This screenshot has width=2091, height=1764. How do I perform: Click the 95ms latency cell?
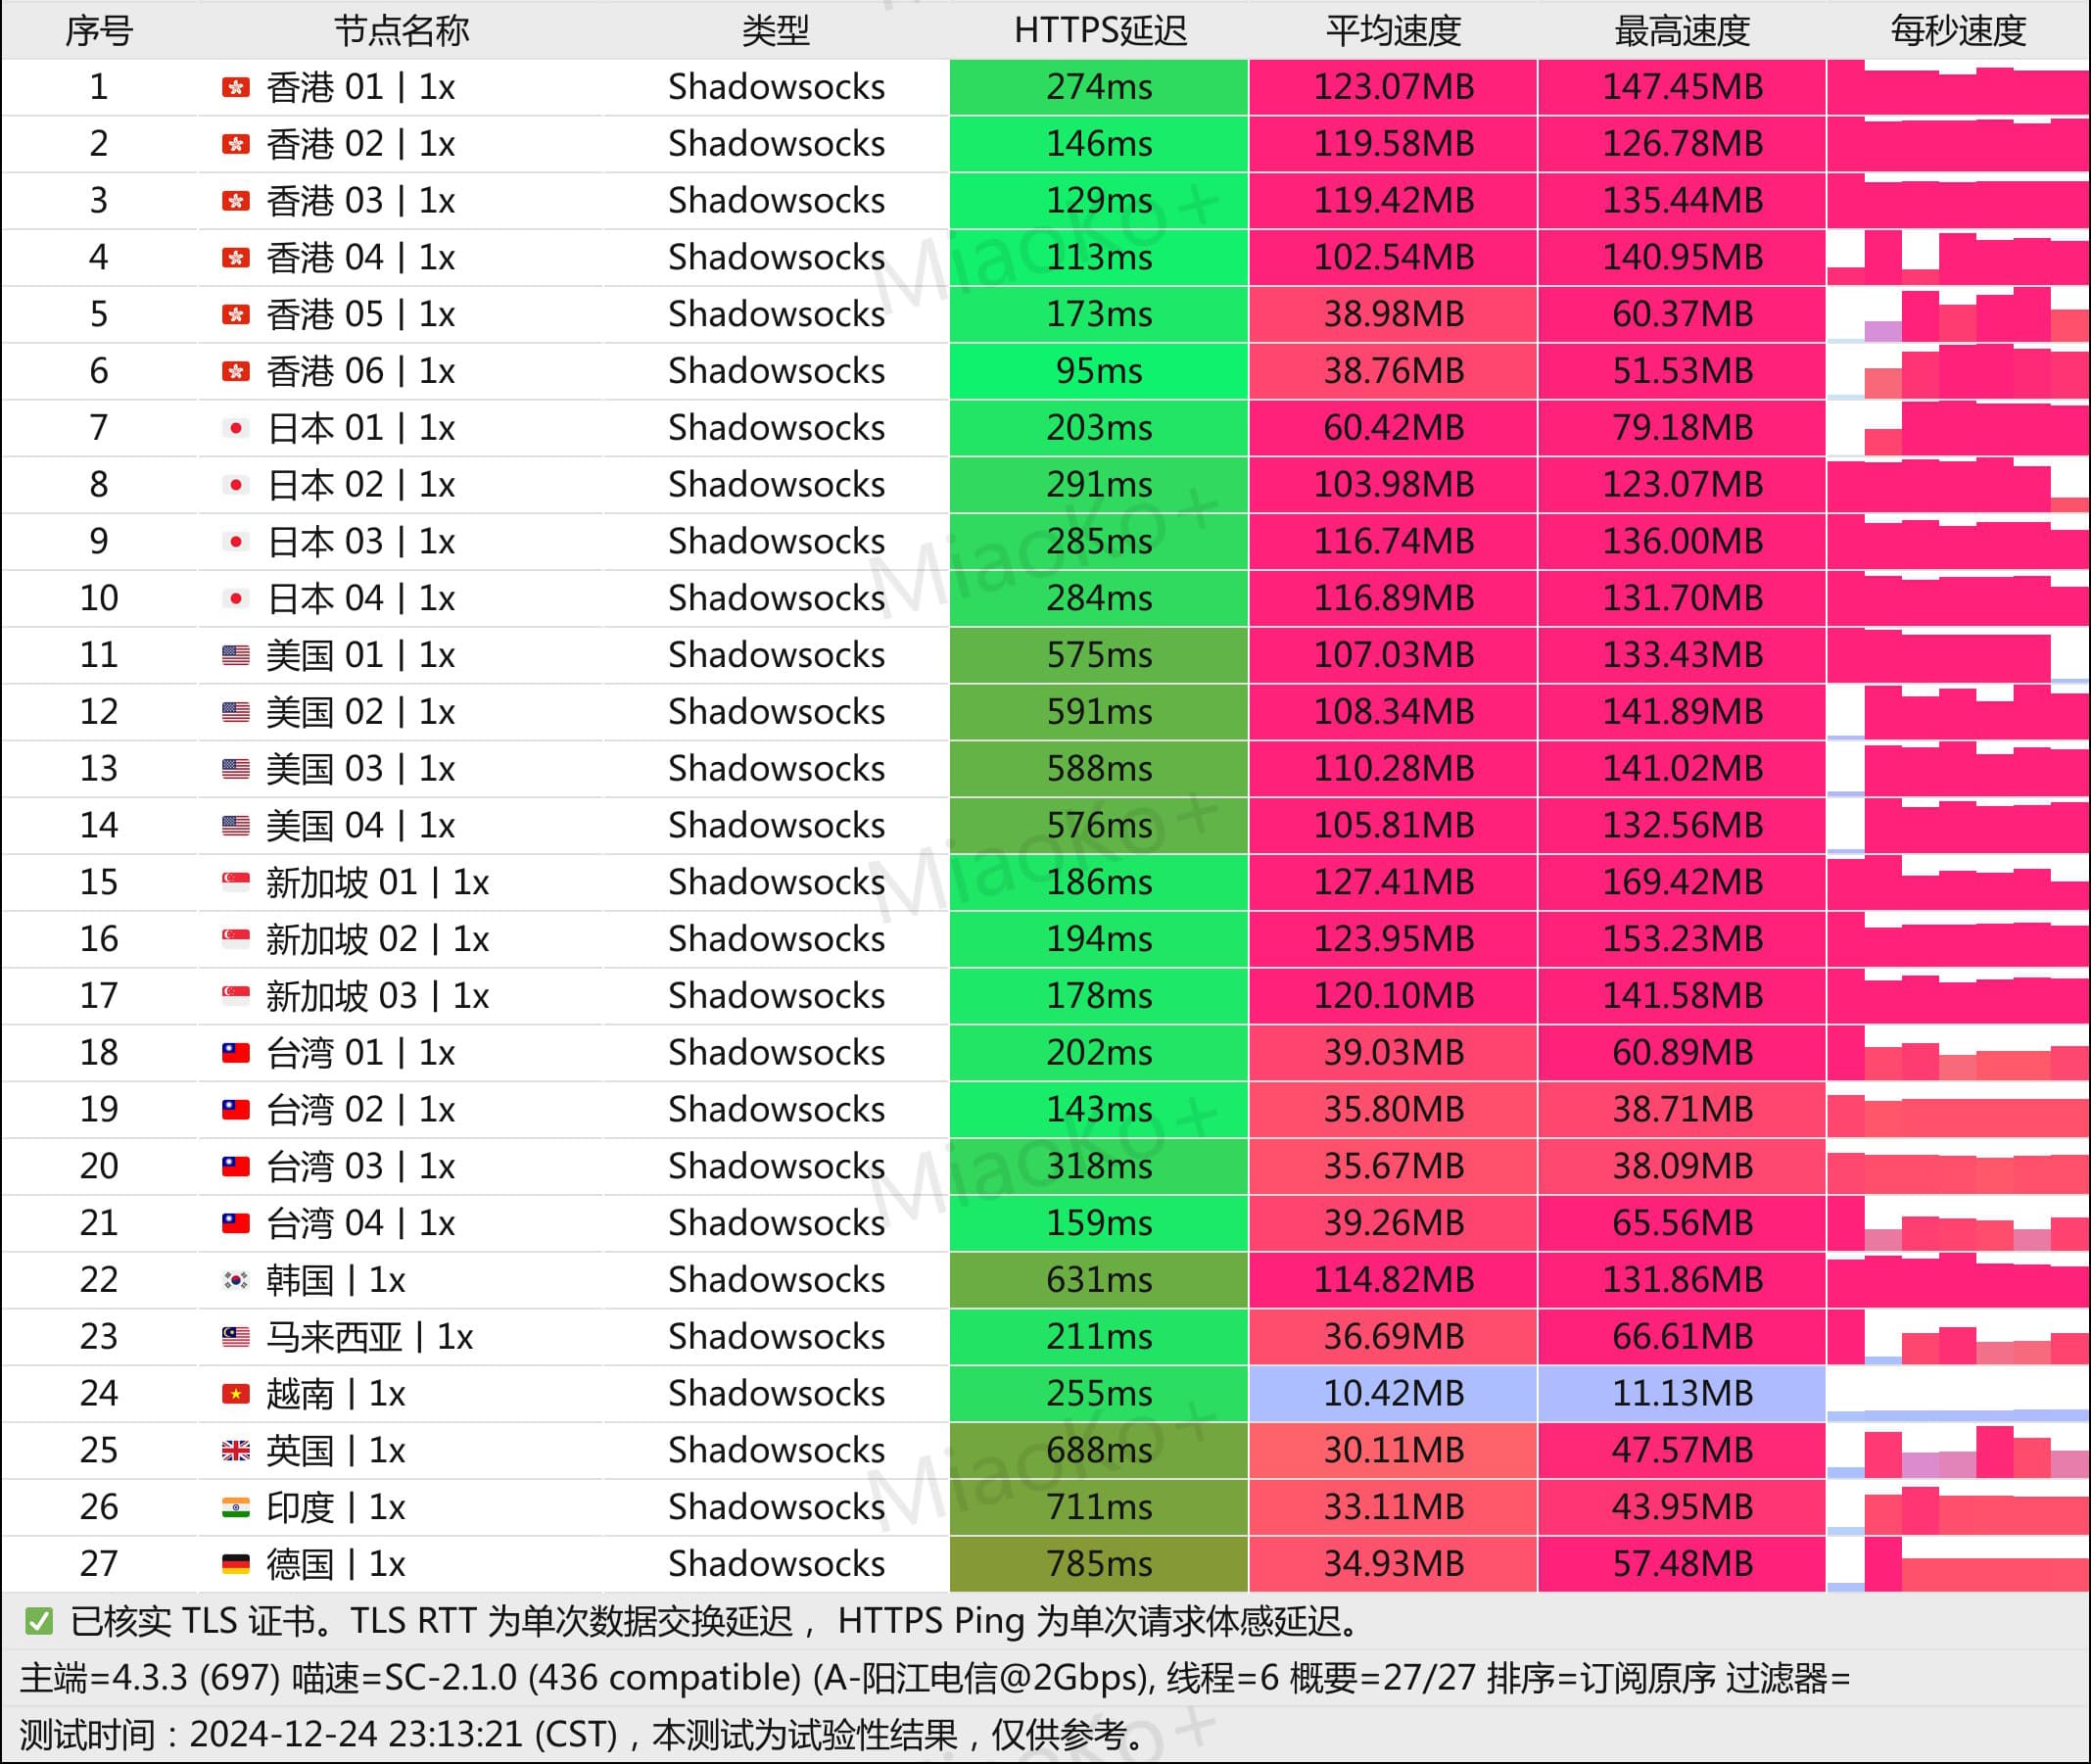[x=1099, y=371]
